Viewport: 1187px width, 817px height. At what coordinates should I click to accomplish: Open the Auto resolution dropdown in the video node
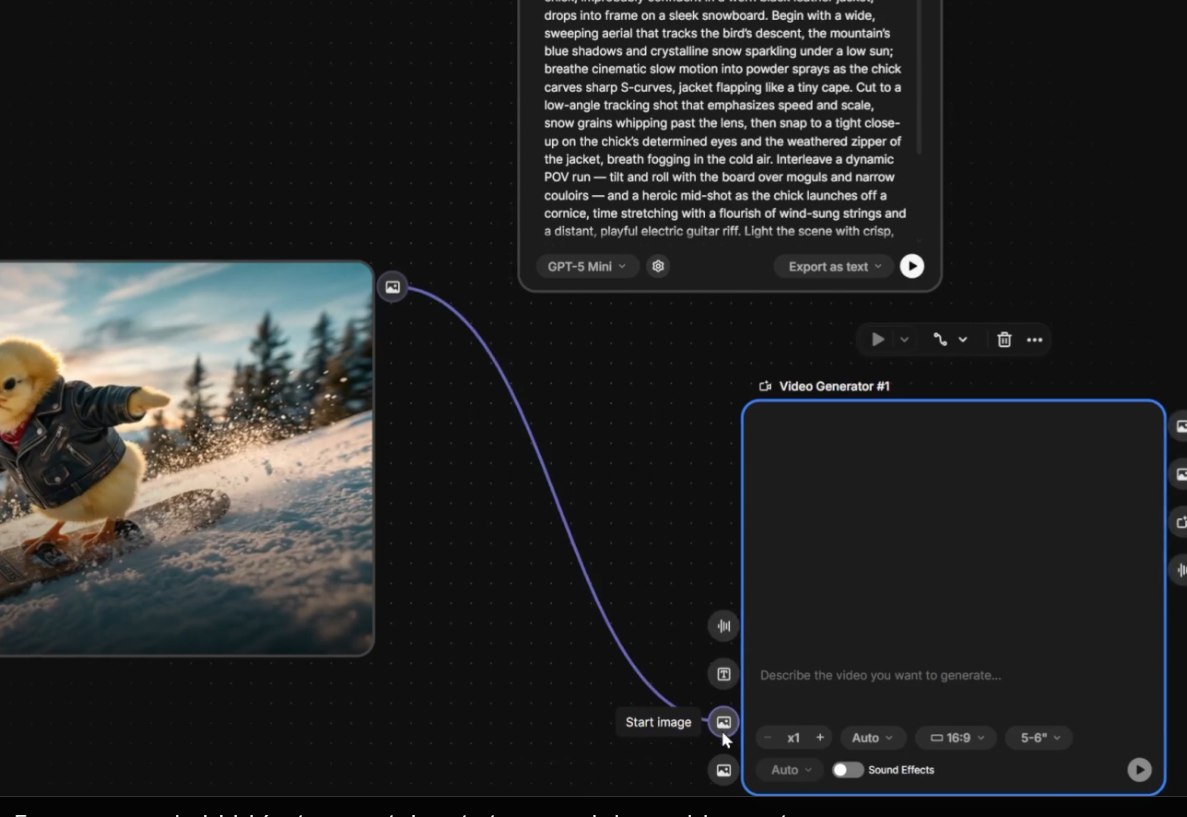click(872, 737)
